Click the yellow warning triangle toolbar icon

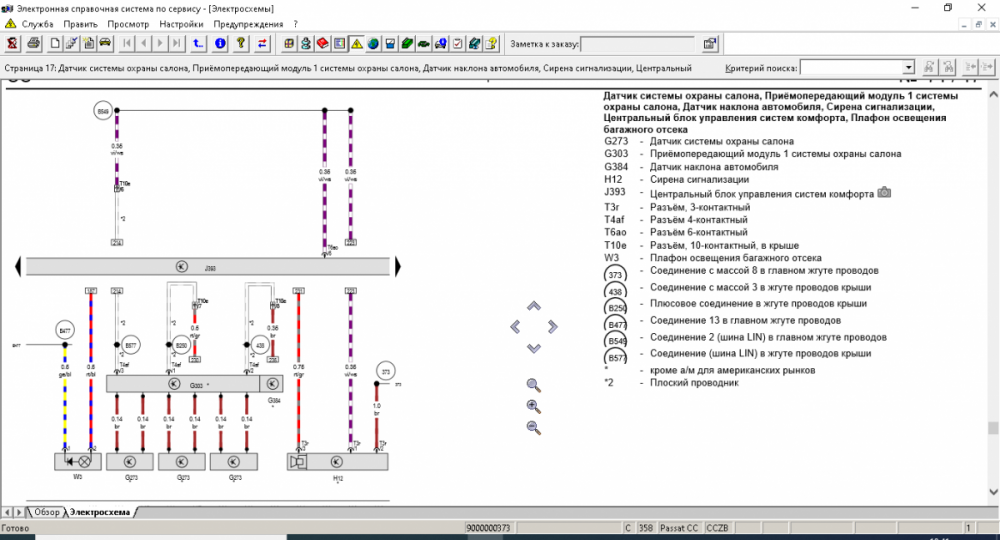[356, 43]
